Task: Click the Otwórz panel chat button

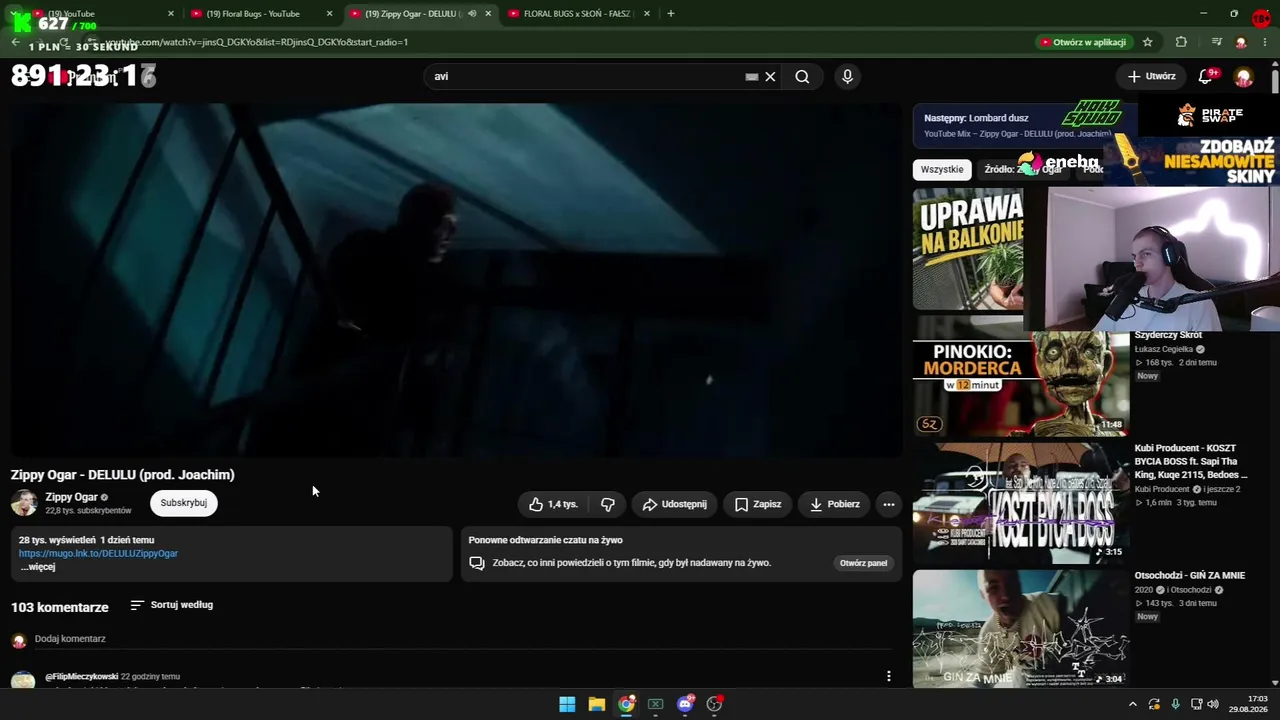Action: coord(863,563)
